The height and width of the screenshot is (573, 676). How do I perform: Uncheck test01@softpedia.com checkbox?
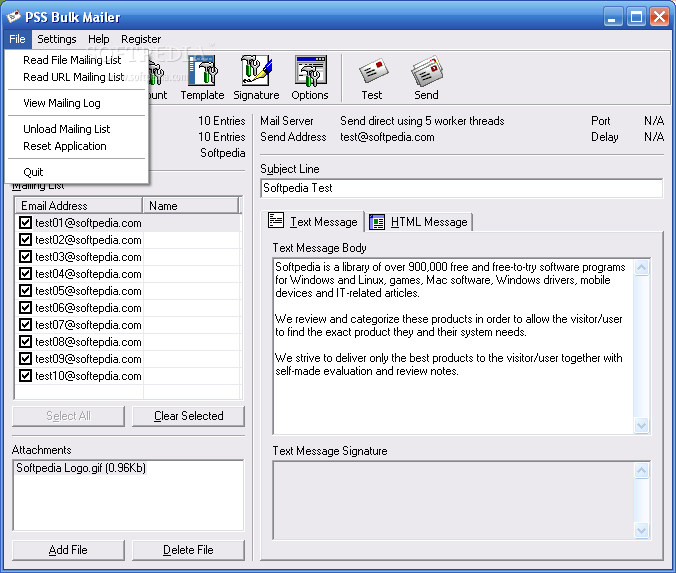point(25,222)
